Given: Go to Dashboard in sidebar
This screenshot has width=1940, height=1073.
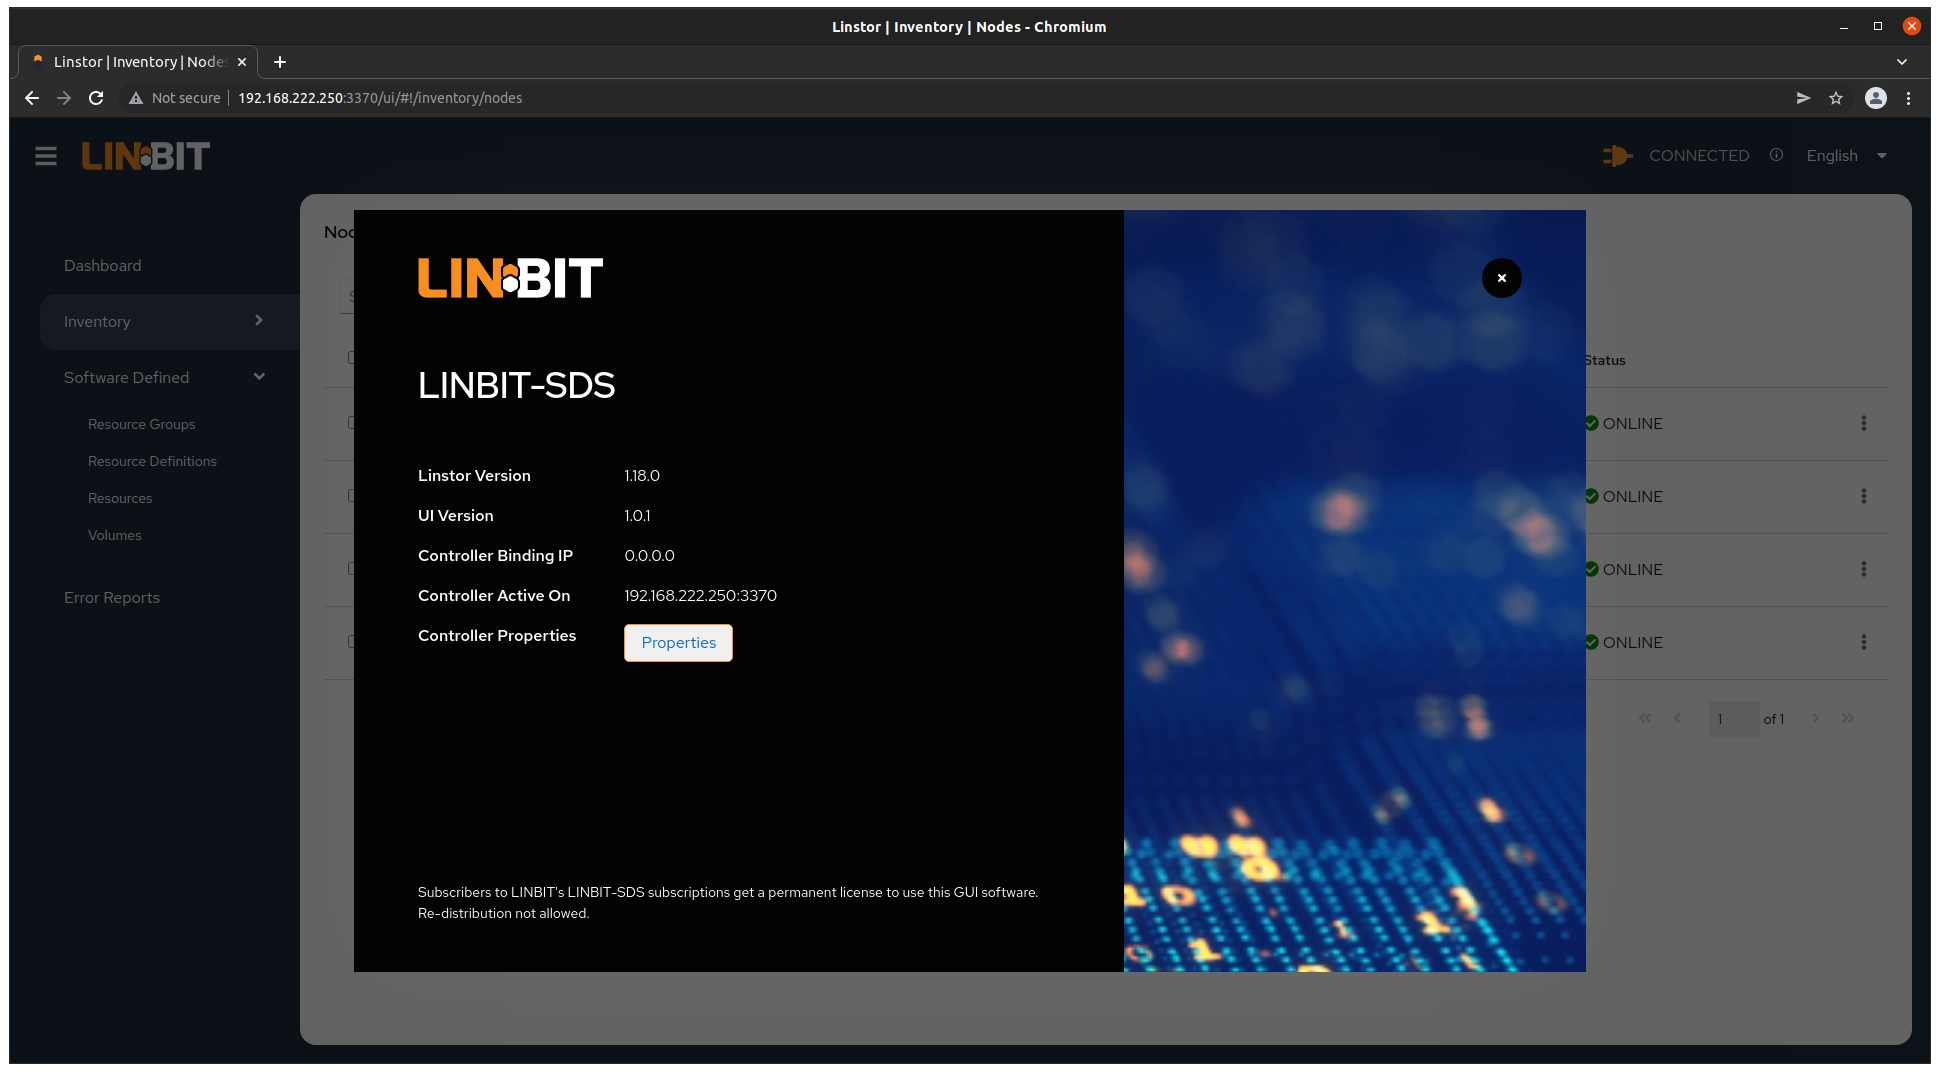Looking at the screenshot, I should tap(103, 266).
